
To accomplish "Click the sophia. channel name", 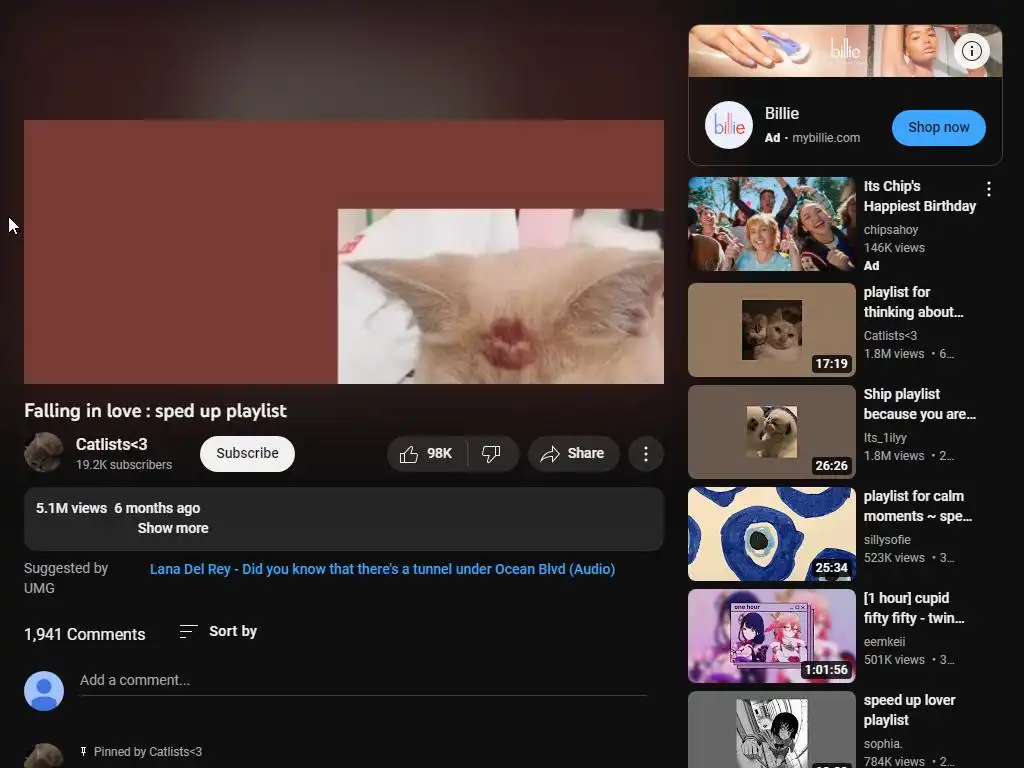I will pyautogui.click(x=883, y=744).
